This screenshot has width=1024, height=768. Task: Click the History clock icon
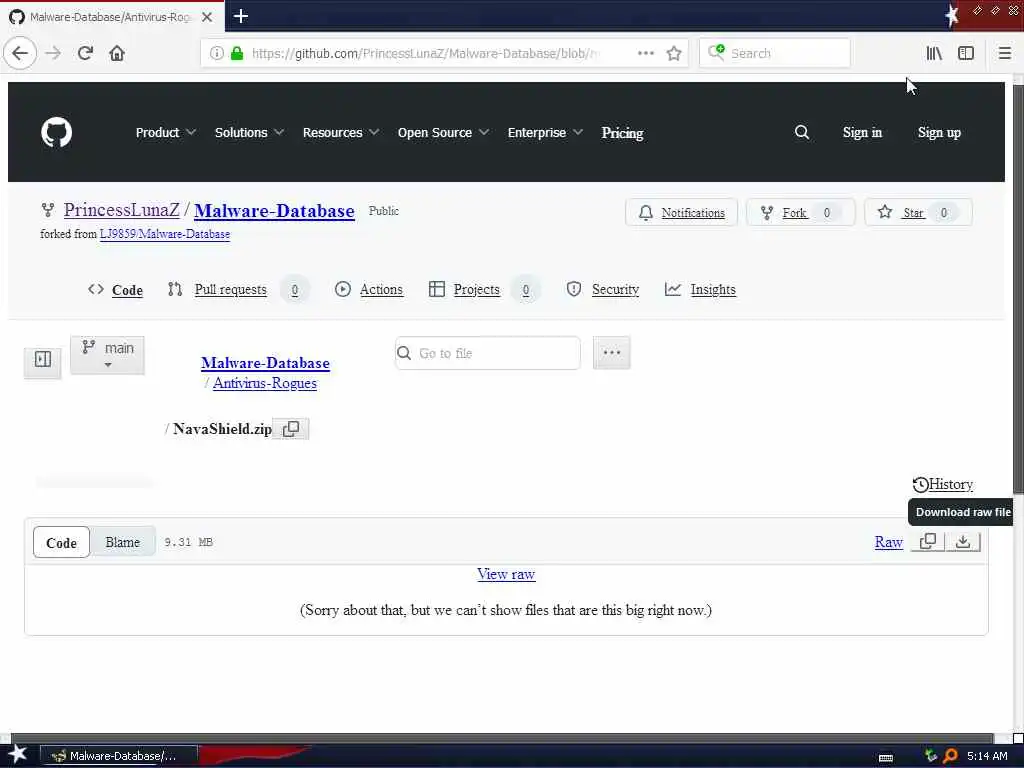click(920, 485)
